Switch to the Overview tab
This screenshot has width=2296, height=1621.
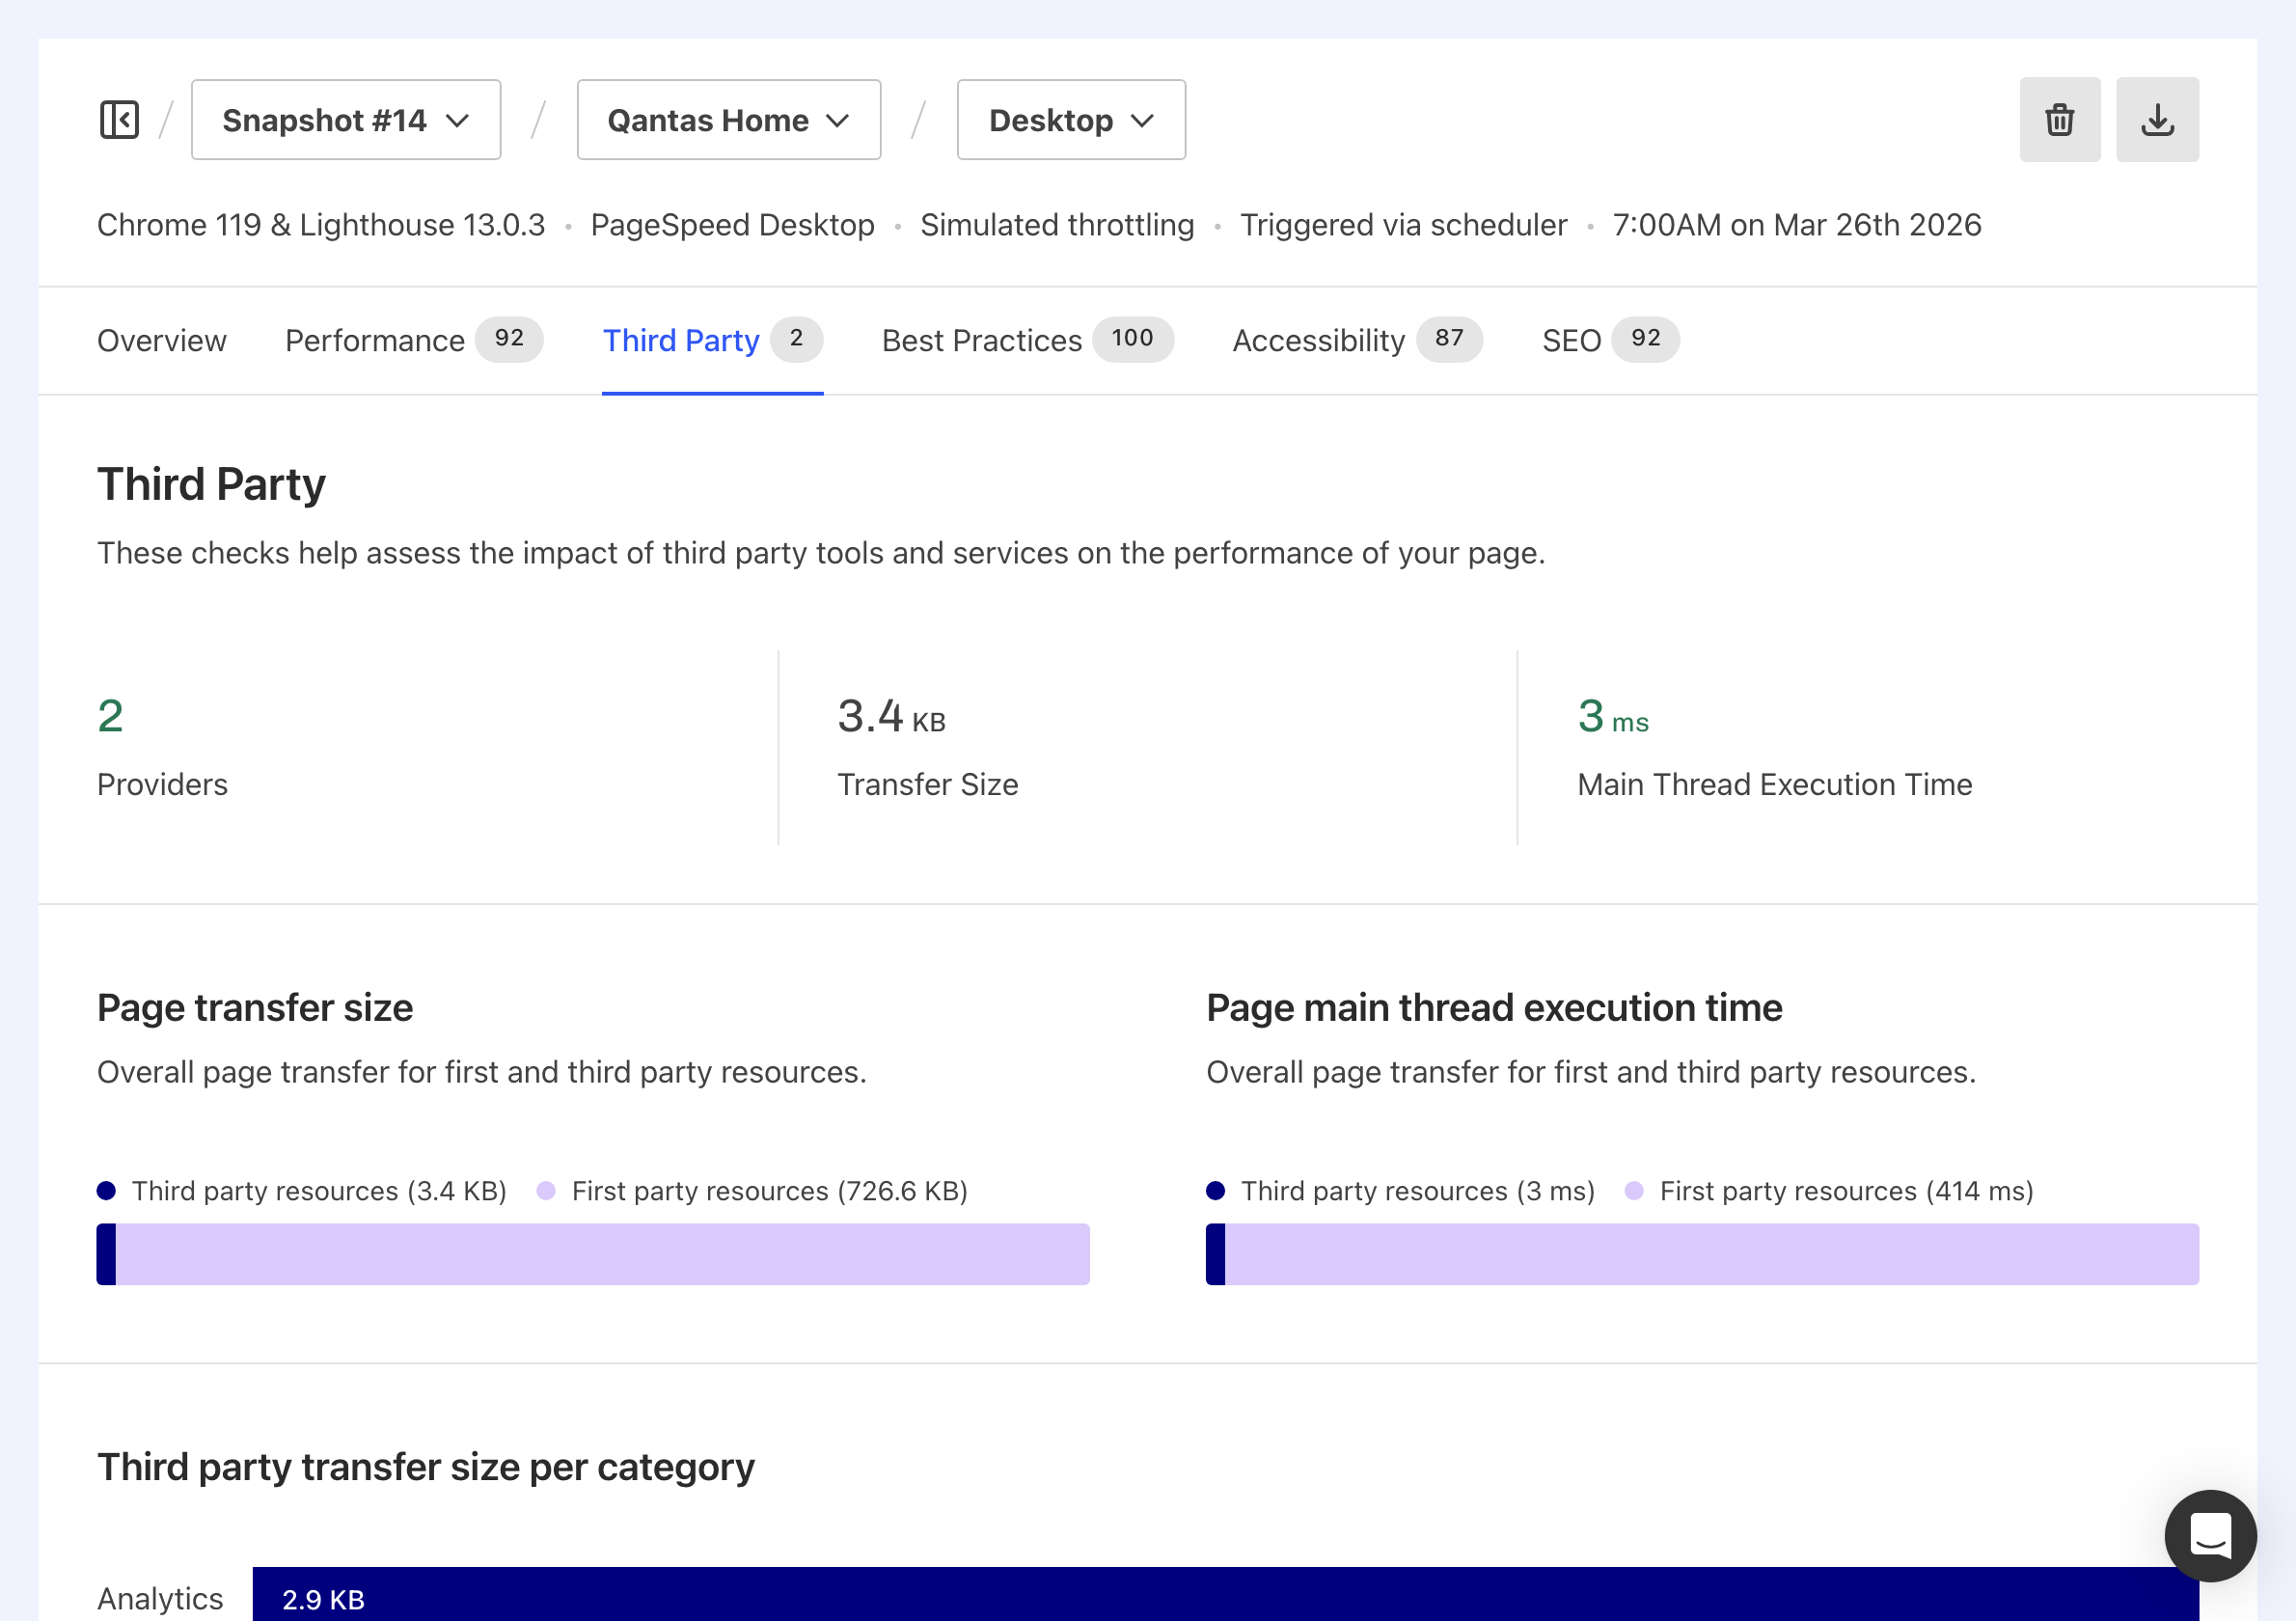(161, 340)
